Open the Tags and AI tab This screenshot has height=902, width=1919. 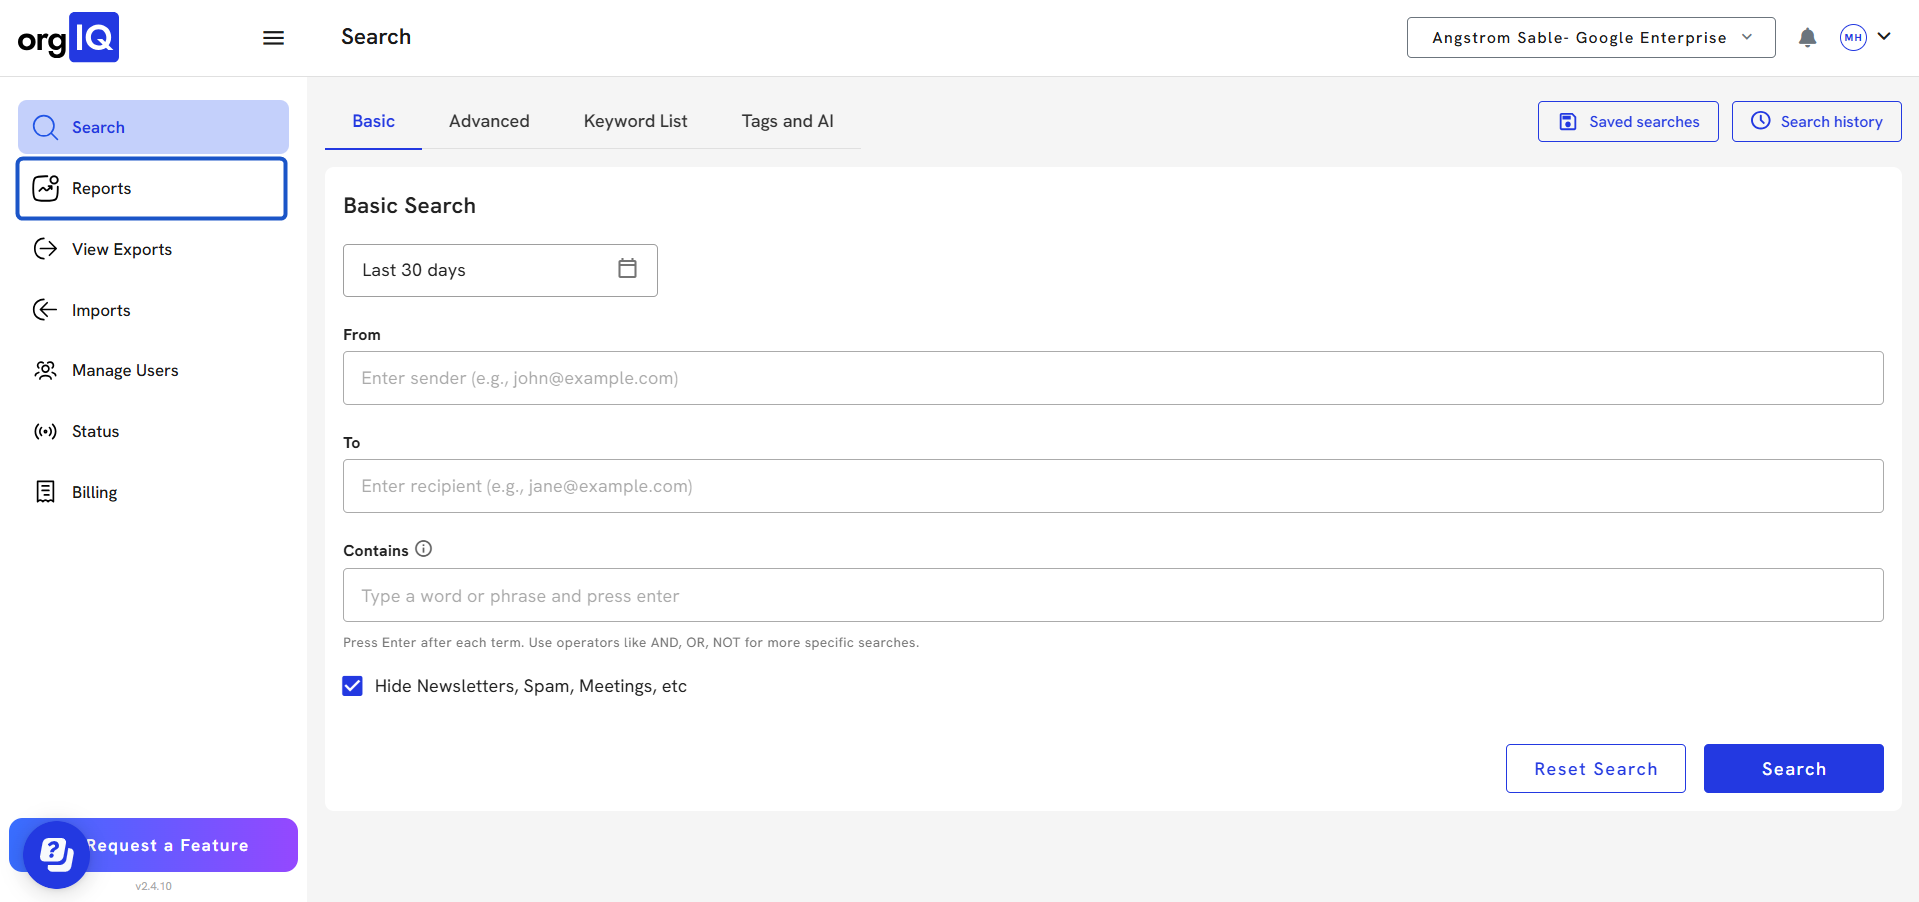click(787, 121)
